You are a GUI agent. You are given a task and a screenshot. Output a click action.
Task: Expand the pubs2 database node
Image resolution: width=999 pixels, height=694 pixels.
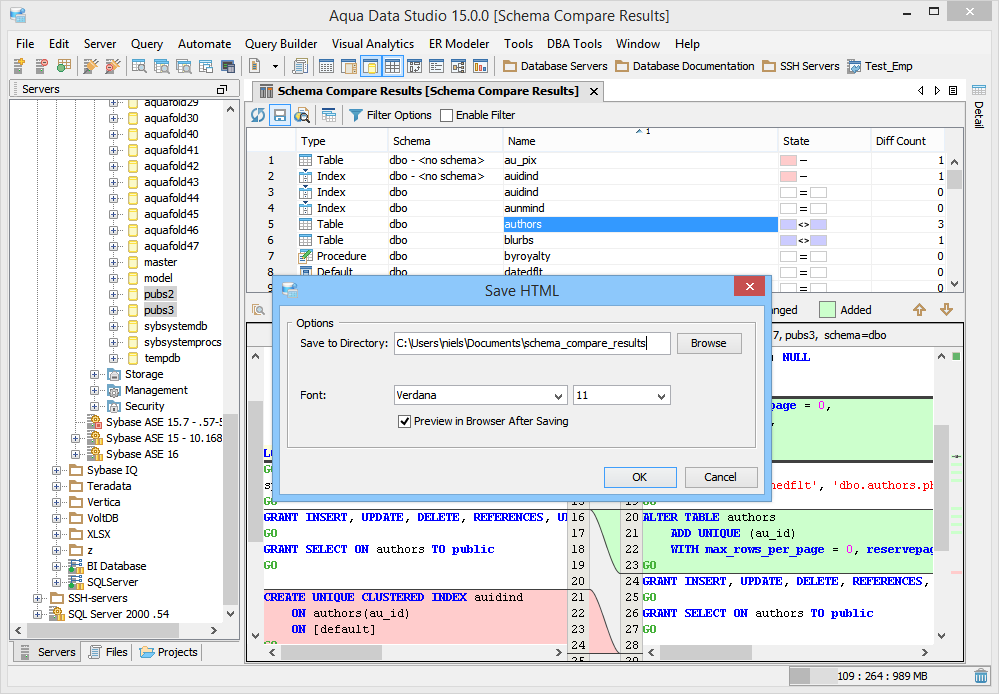[x=113, y=294]
